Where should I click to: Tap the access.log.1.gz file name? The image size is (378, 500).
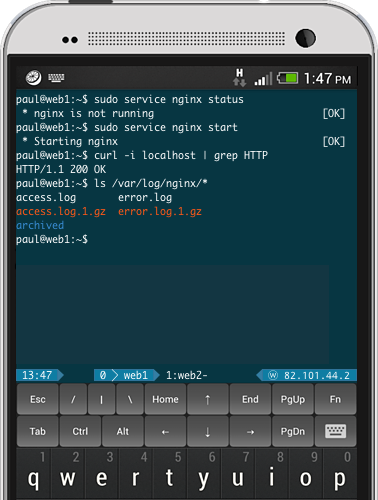[61, 211]
